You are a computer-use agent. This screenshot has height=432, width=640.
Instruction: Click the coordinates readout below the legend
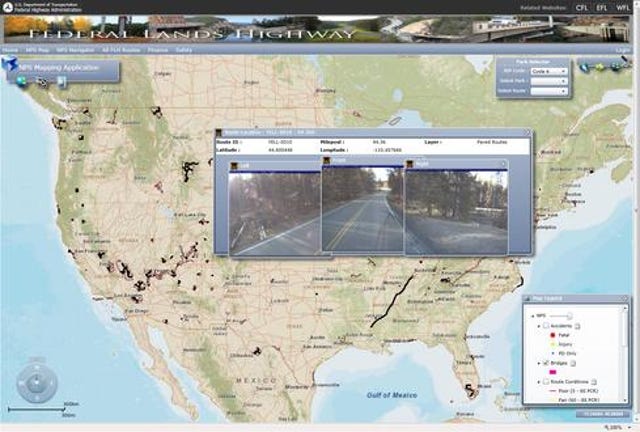click(602, 414)
